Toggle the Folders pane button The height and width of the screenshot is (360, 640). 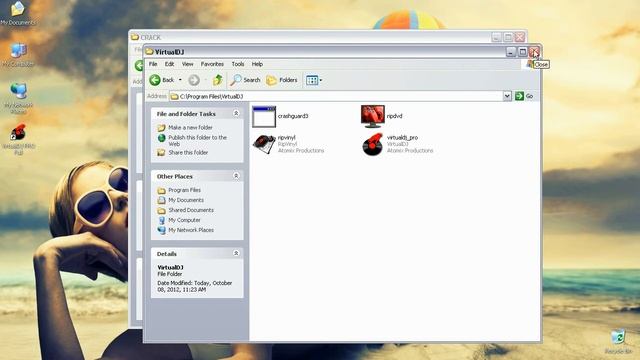coord(282,80)
